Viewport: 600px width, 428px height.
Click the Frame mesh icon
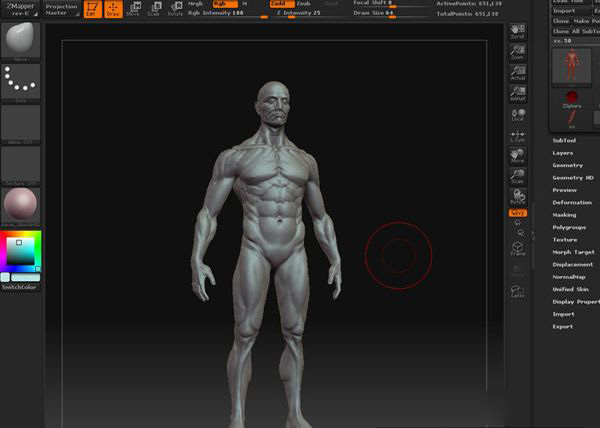[x=518, y=249]
